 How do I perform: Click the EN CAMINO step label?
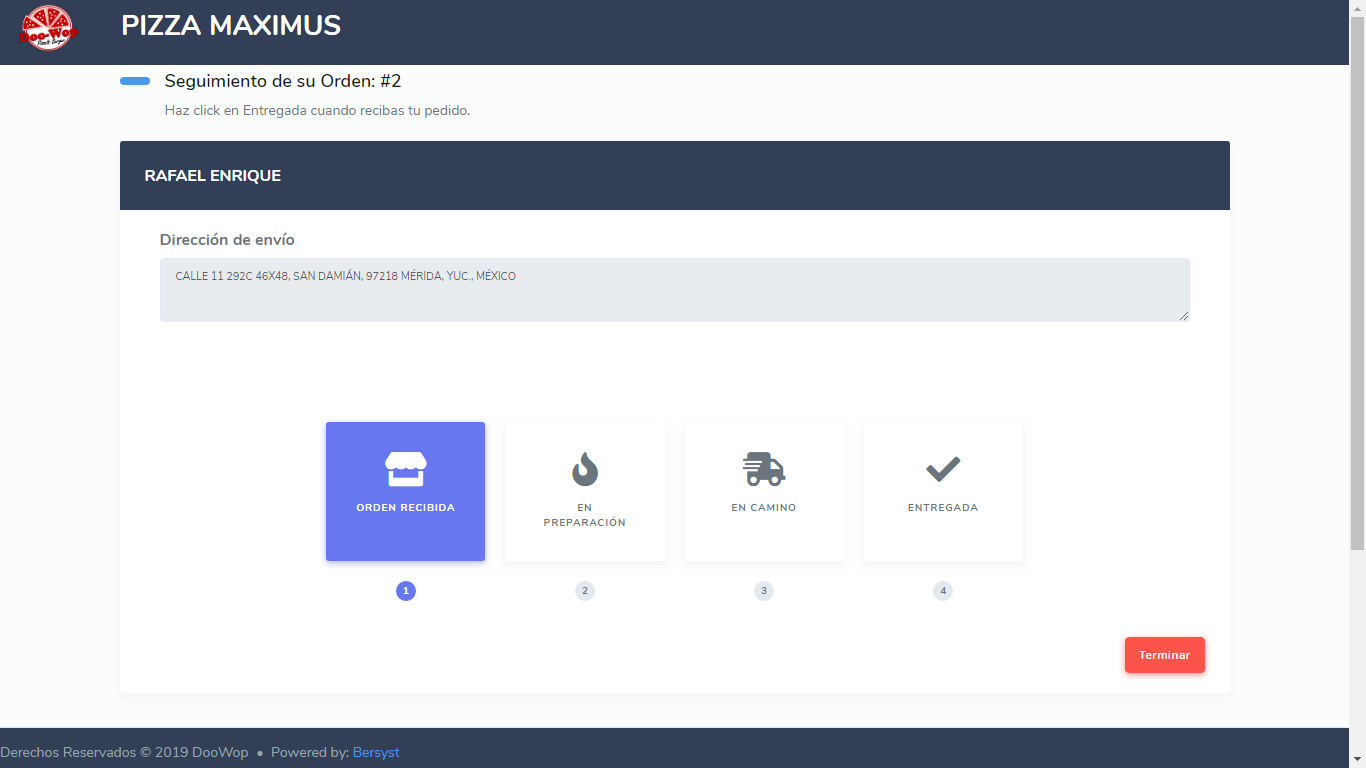pos(764,508)
